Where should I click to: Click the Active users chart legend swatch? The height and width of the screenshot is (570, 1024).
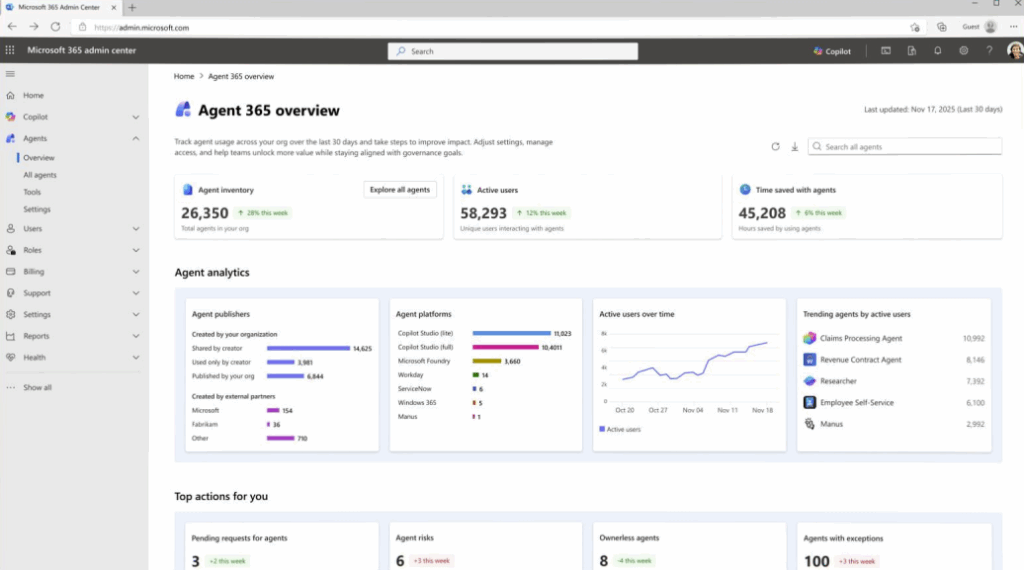(602, 429)
